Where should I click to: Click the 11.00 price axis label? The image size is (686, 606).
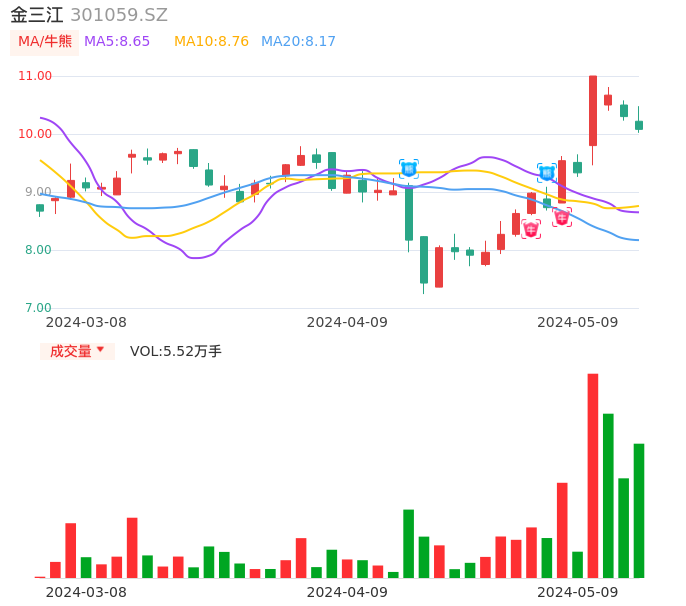click(x=35, y=76)
